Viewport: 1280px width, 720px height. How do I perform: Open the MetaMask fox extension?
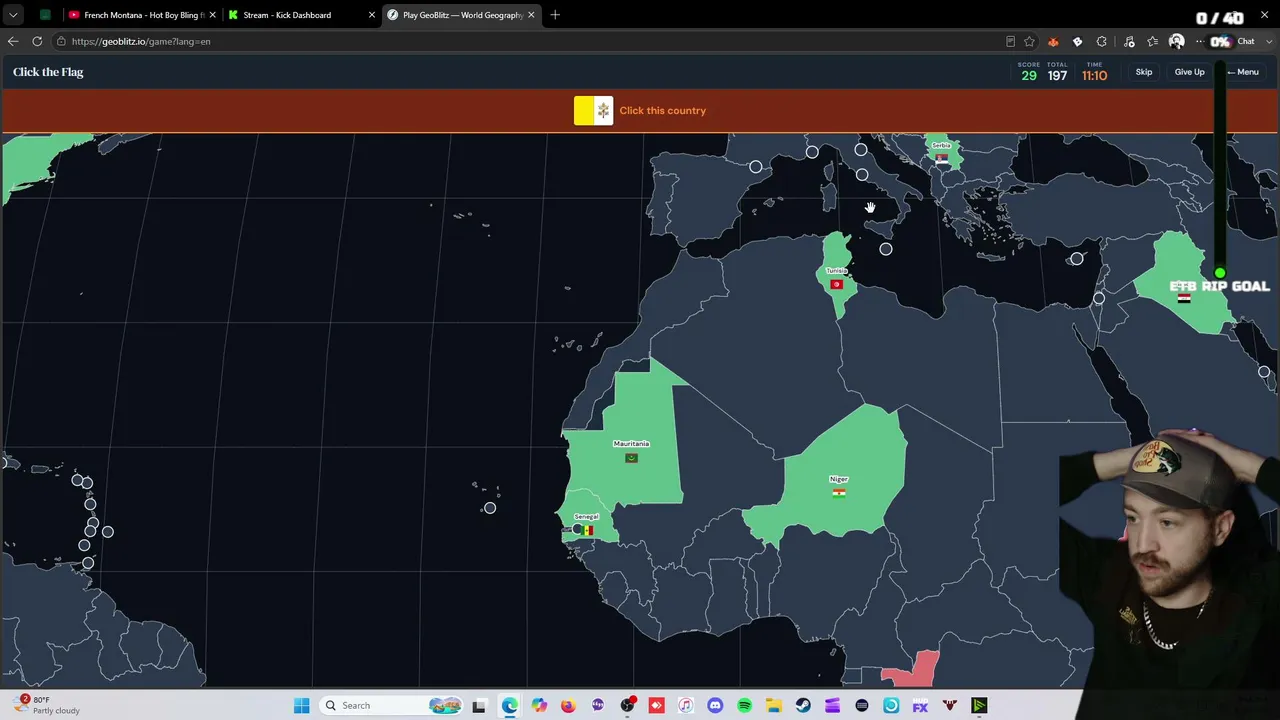tap(1053, 41)
